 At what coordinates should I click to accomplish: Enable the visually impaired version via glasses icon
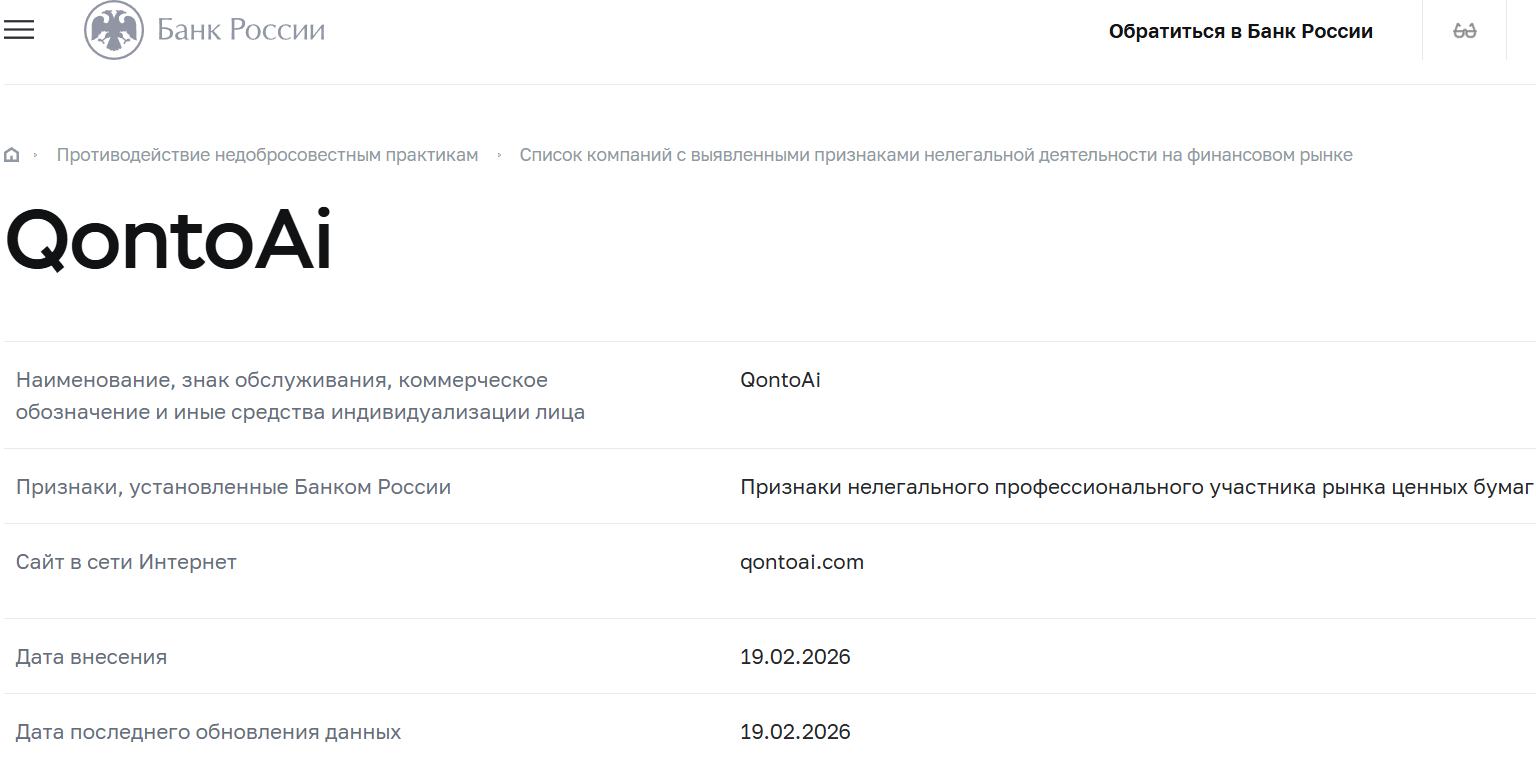[1464, 30]
